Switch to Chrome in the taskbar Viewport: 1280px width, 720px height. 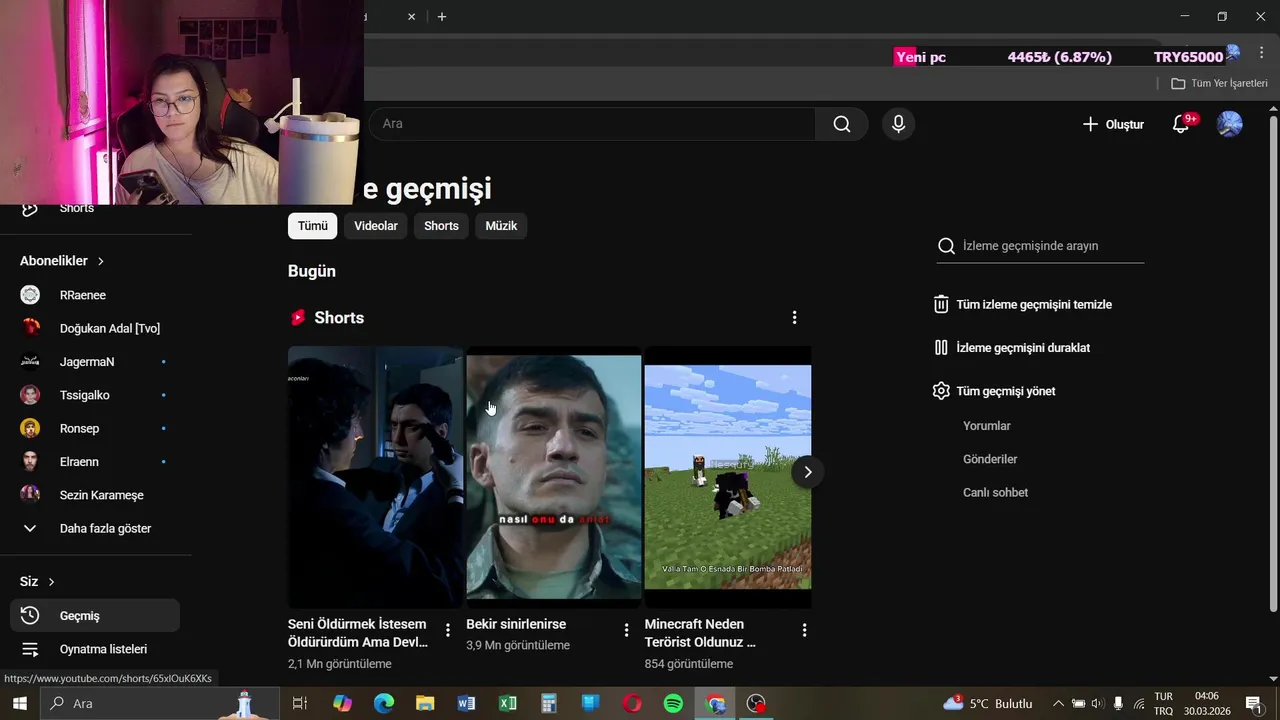(x=715, y=703)
